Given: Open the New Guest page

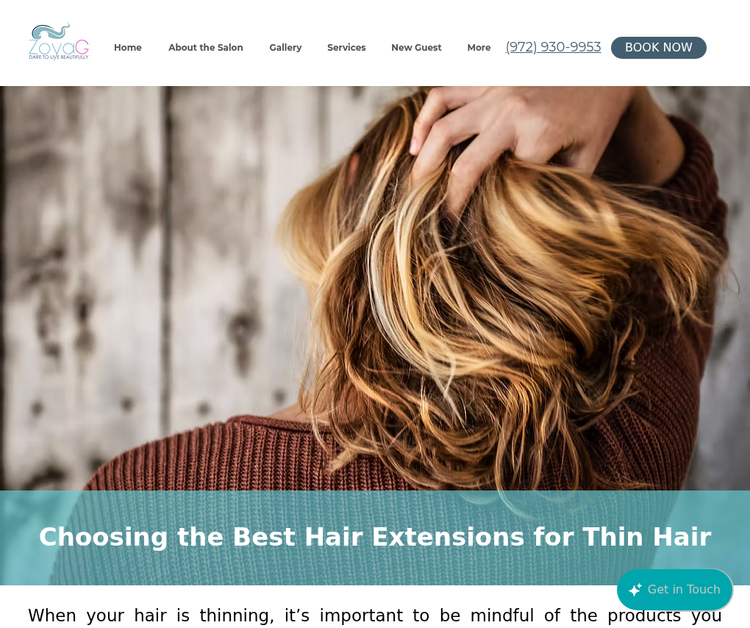Looking at the screenshot, I should pyautogui.click(x=416, y=47).
